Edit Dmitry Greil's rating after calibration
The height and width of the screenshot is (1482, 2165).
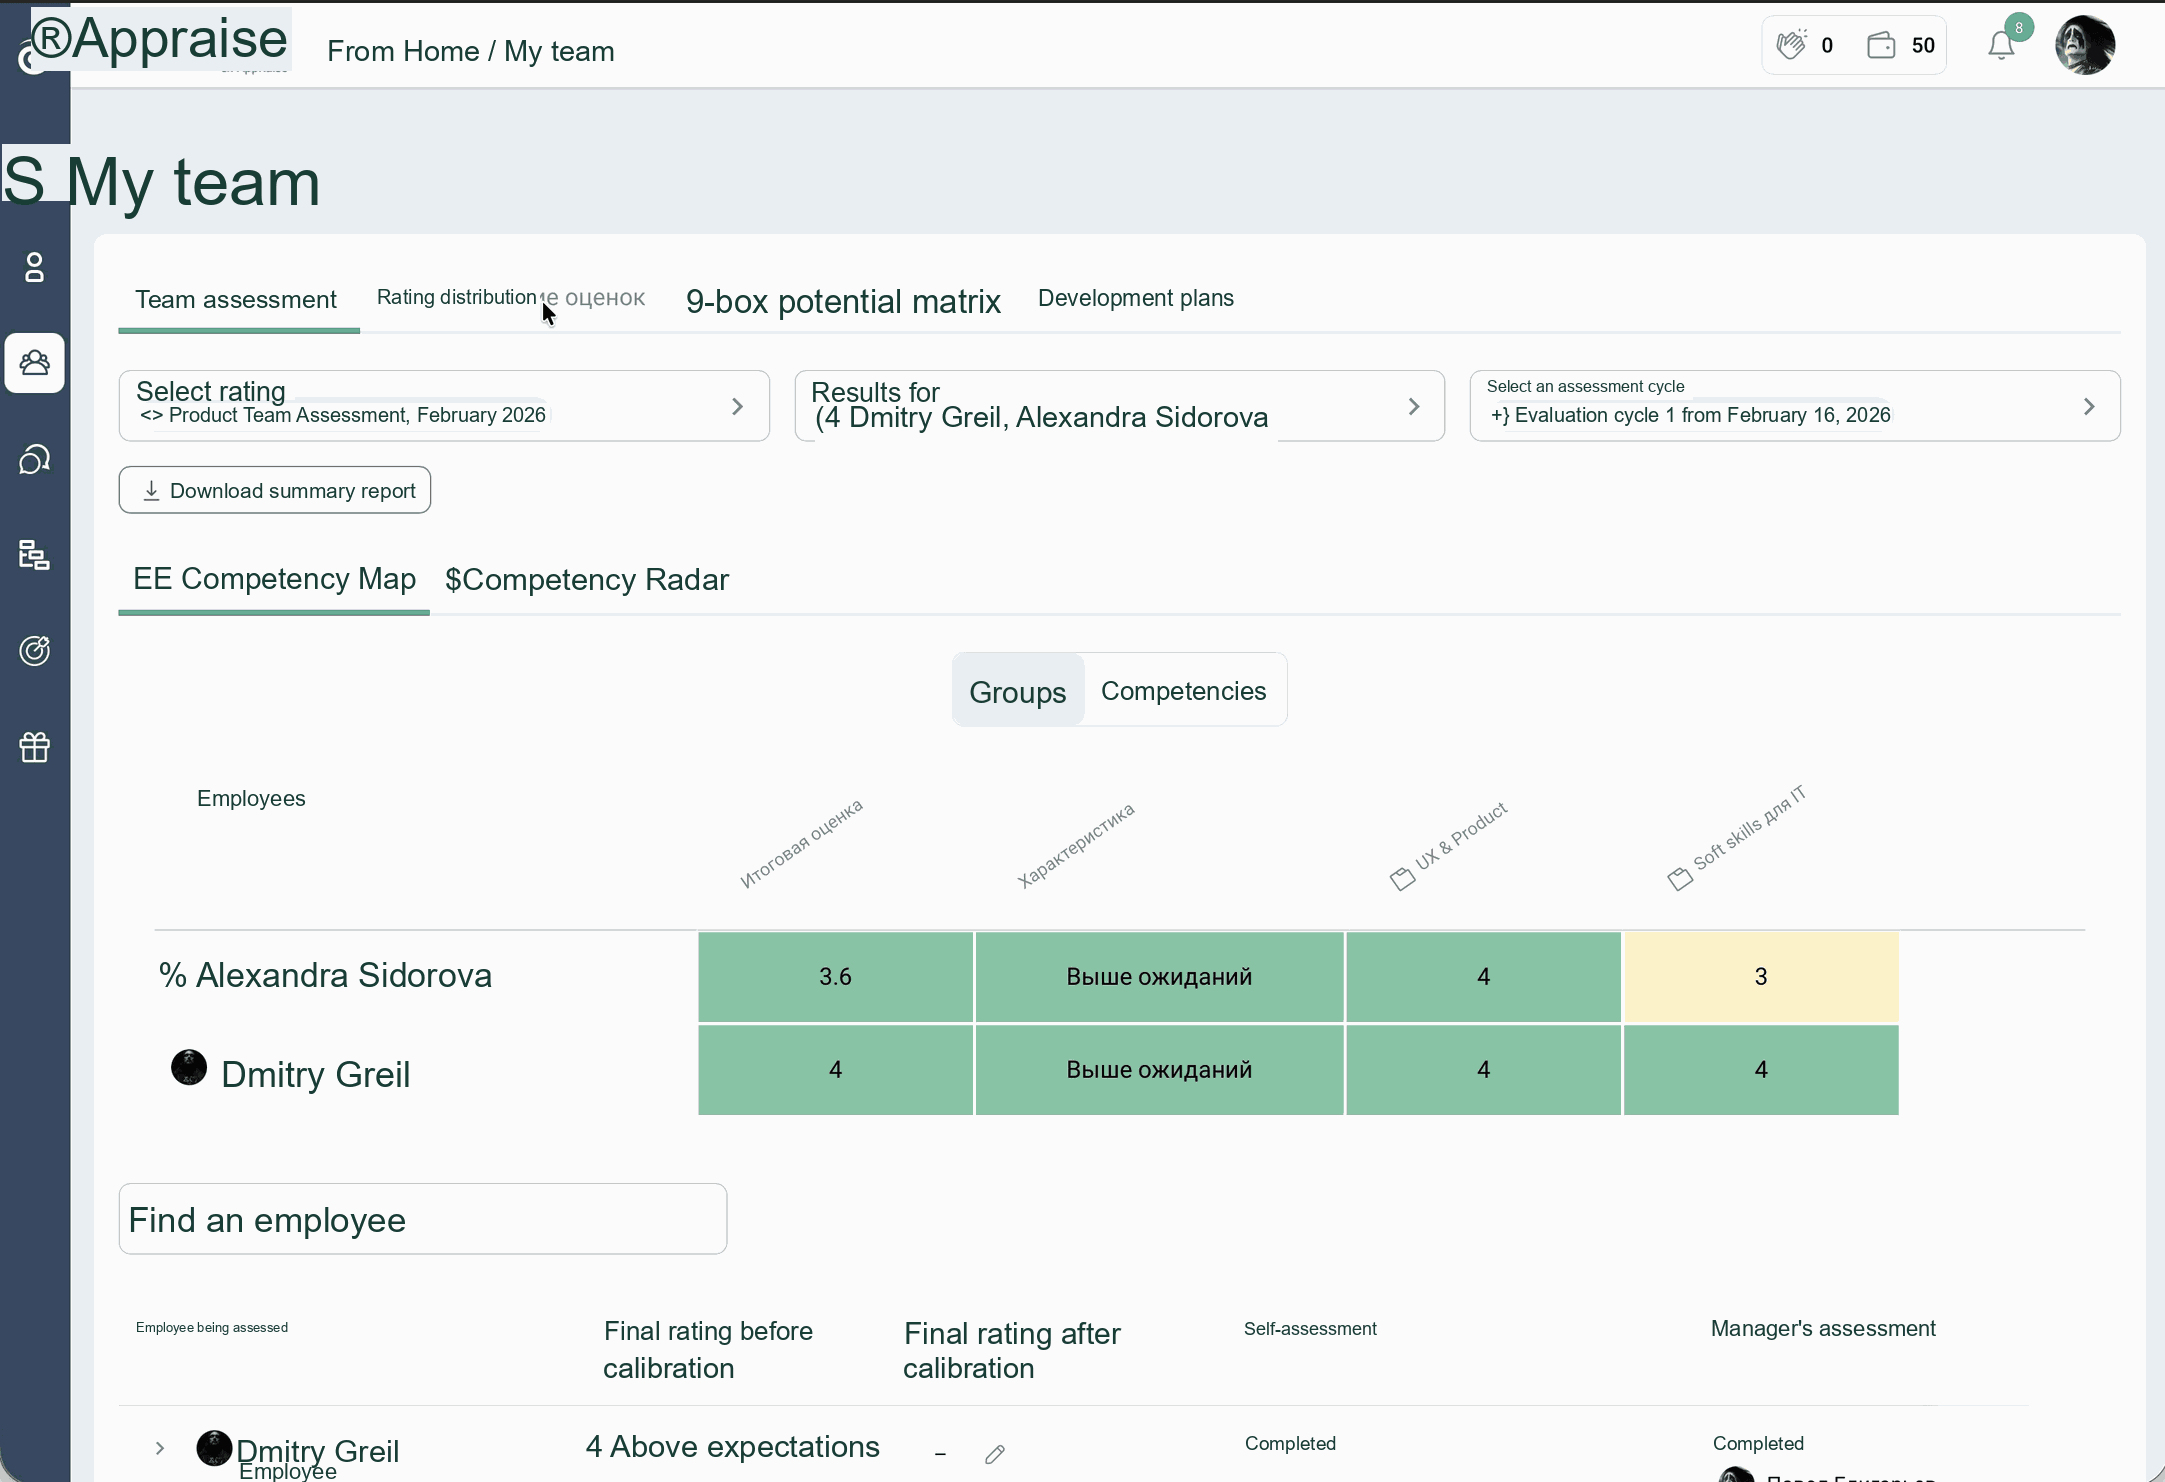pos(994,1454)
